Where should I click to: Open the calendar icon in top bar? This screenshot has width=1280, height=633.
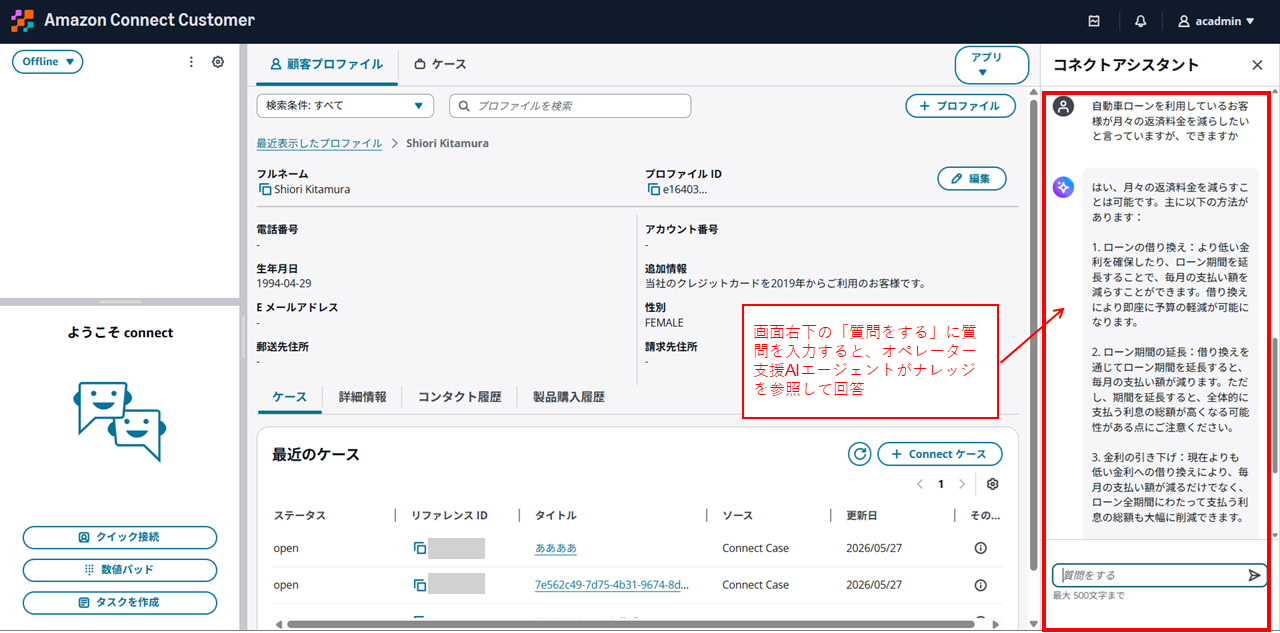1094,21
